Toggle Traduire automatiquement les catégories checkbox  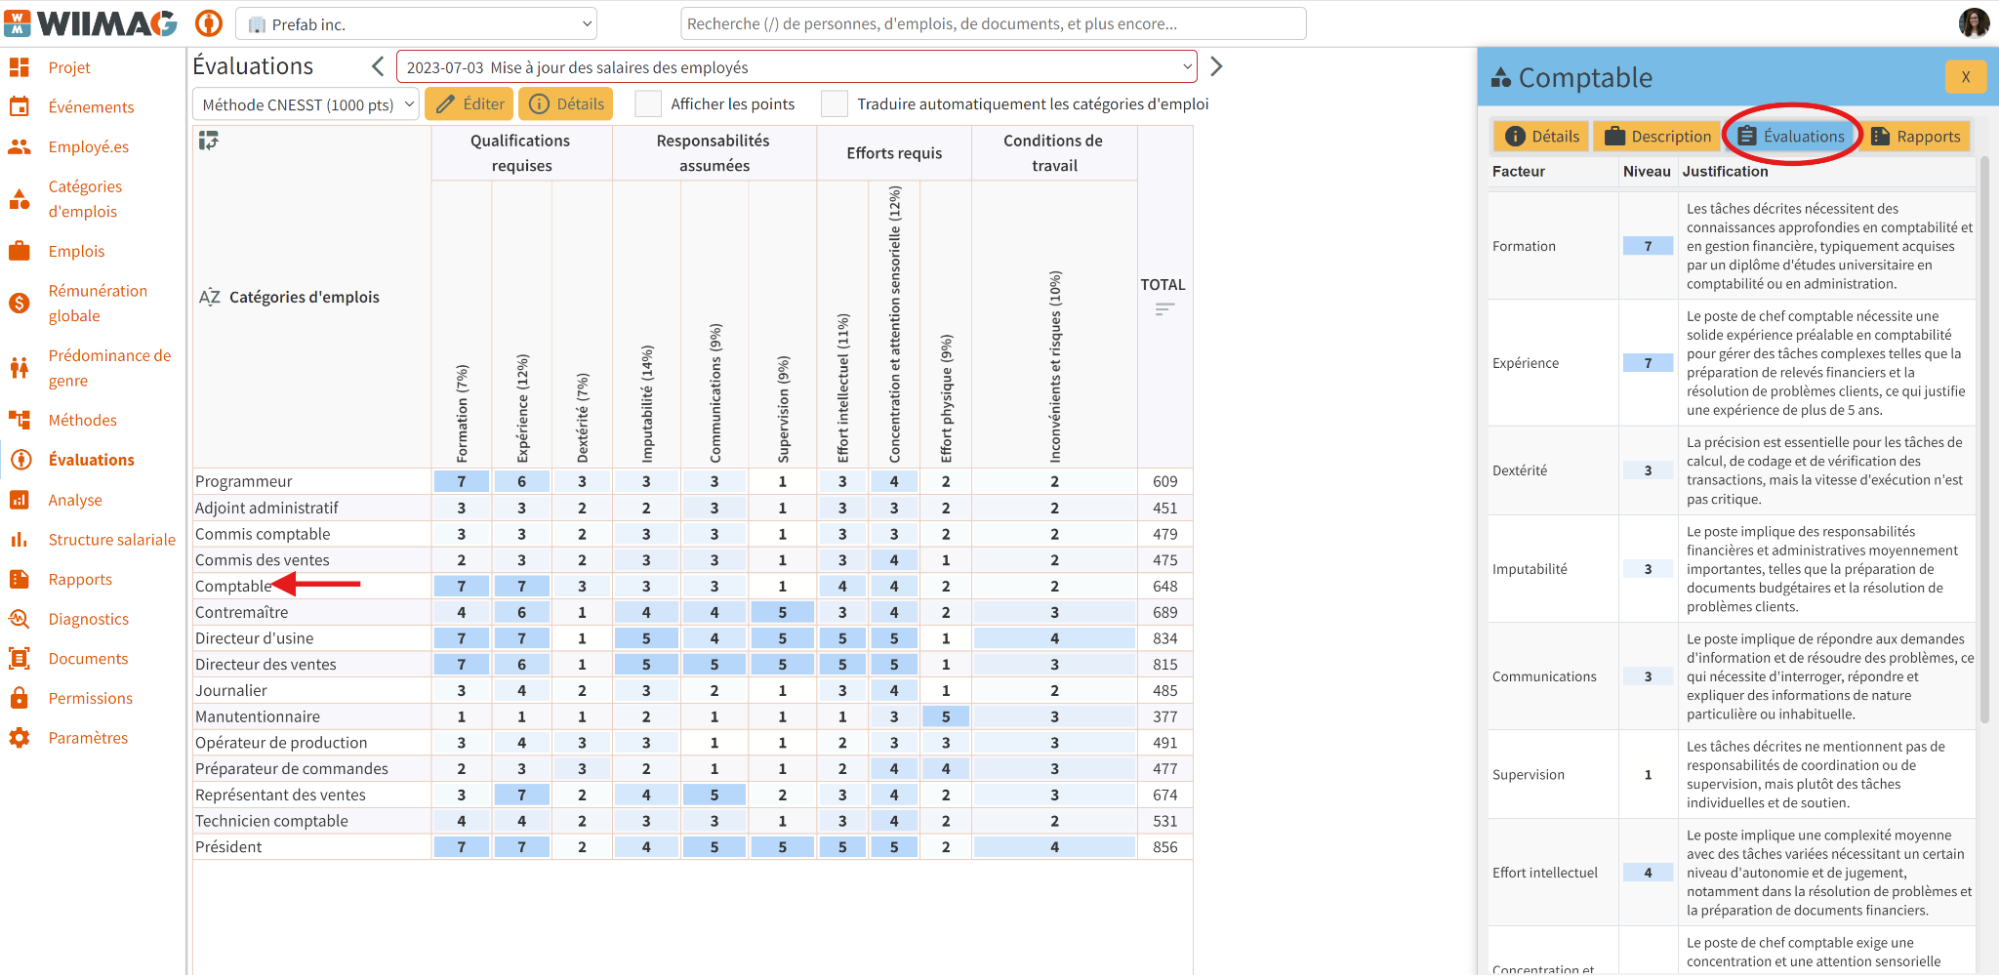pos(834,104)
